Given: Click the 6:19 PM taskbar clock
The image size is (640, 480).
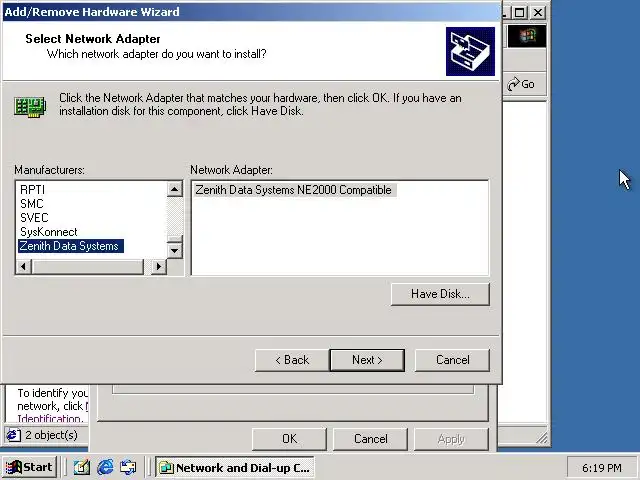Looking at the screenshot, I should click(x=602, y=468).
